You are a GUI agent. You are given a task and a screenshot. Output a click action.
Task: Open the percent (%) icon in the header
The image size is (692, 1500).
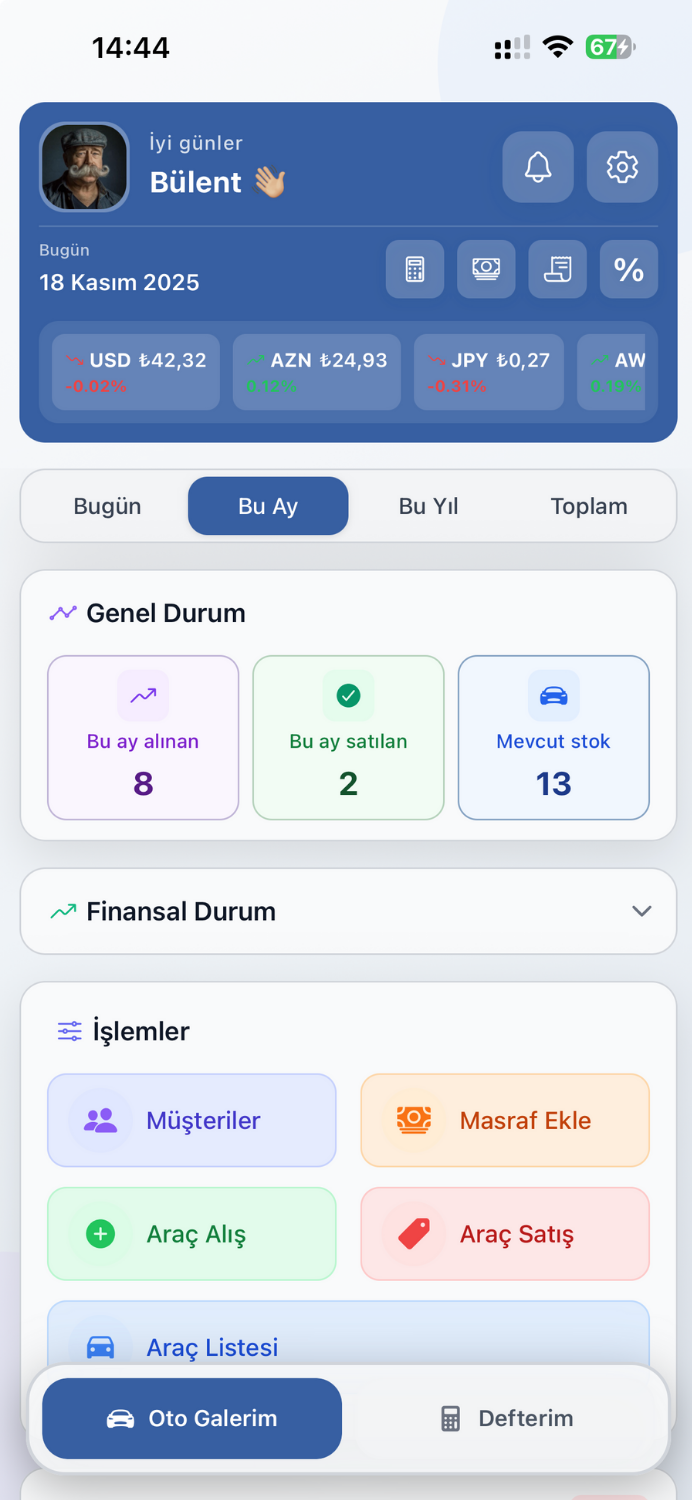(x=628, y=269)
